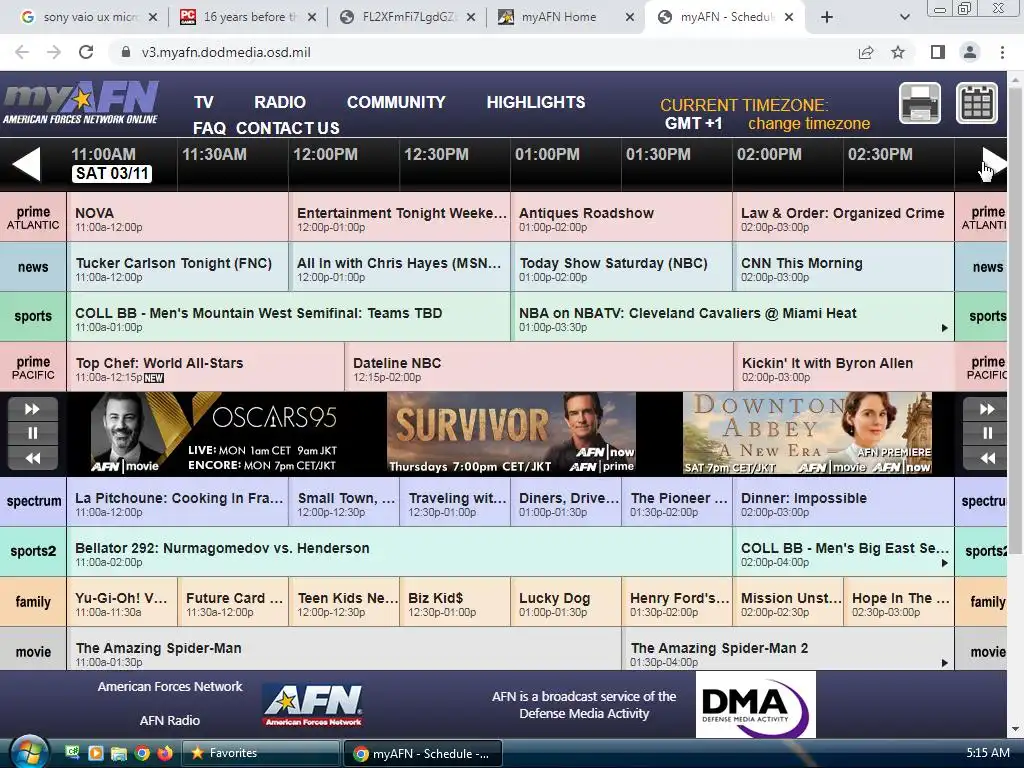Open the file explorer taskbar icon
Screen dimensions: 1024x768
click(118, 753)
